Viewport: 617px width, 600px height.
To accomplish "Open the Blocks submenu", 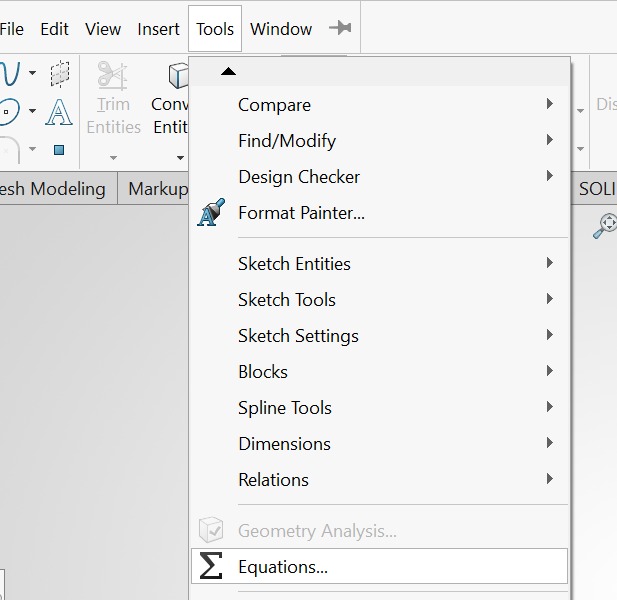I will coord(379,371).
